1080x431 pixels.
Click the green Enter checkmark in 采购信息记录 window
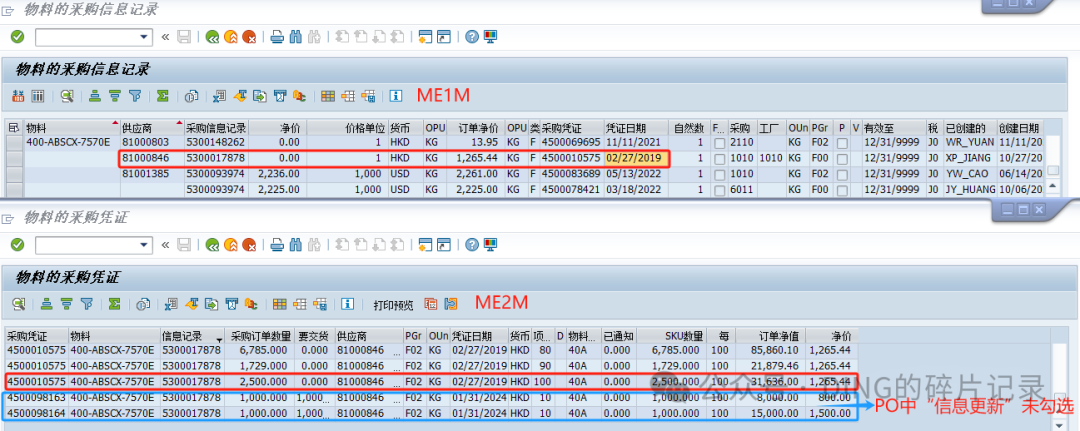pyautogui.click(x=18, y=36)
